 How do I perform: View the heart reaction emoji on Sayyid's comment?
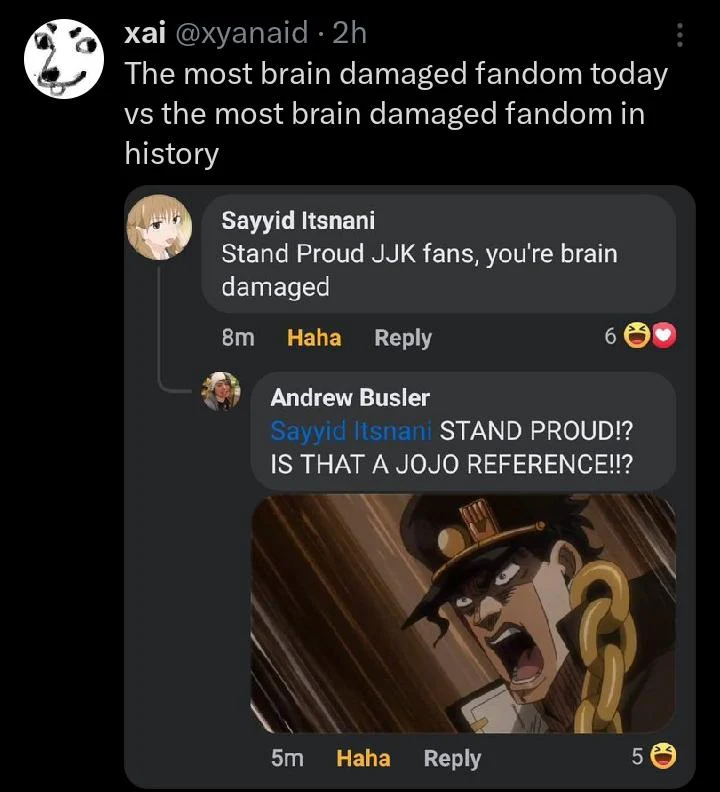point(664,335)
